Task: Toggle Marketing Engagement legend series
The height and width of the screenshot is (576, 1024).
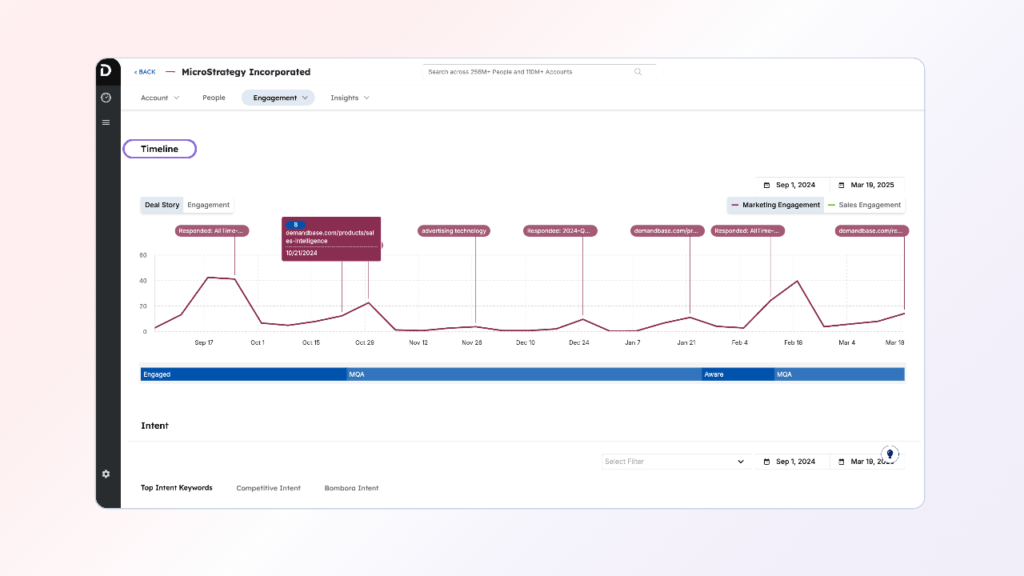Action: click(775, 205)
